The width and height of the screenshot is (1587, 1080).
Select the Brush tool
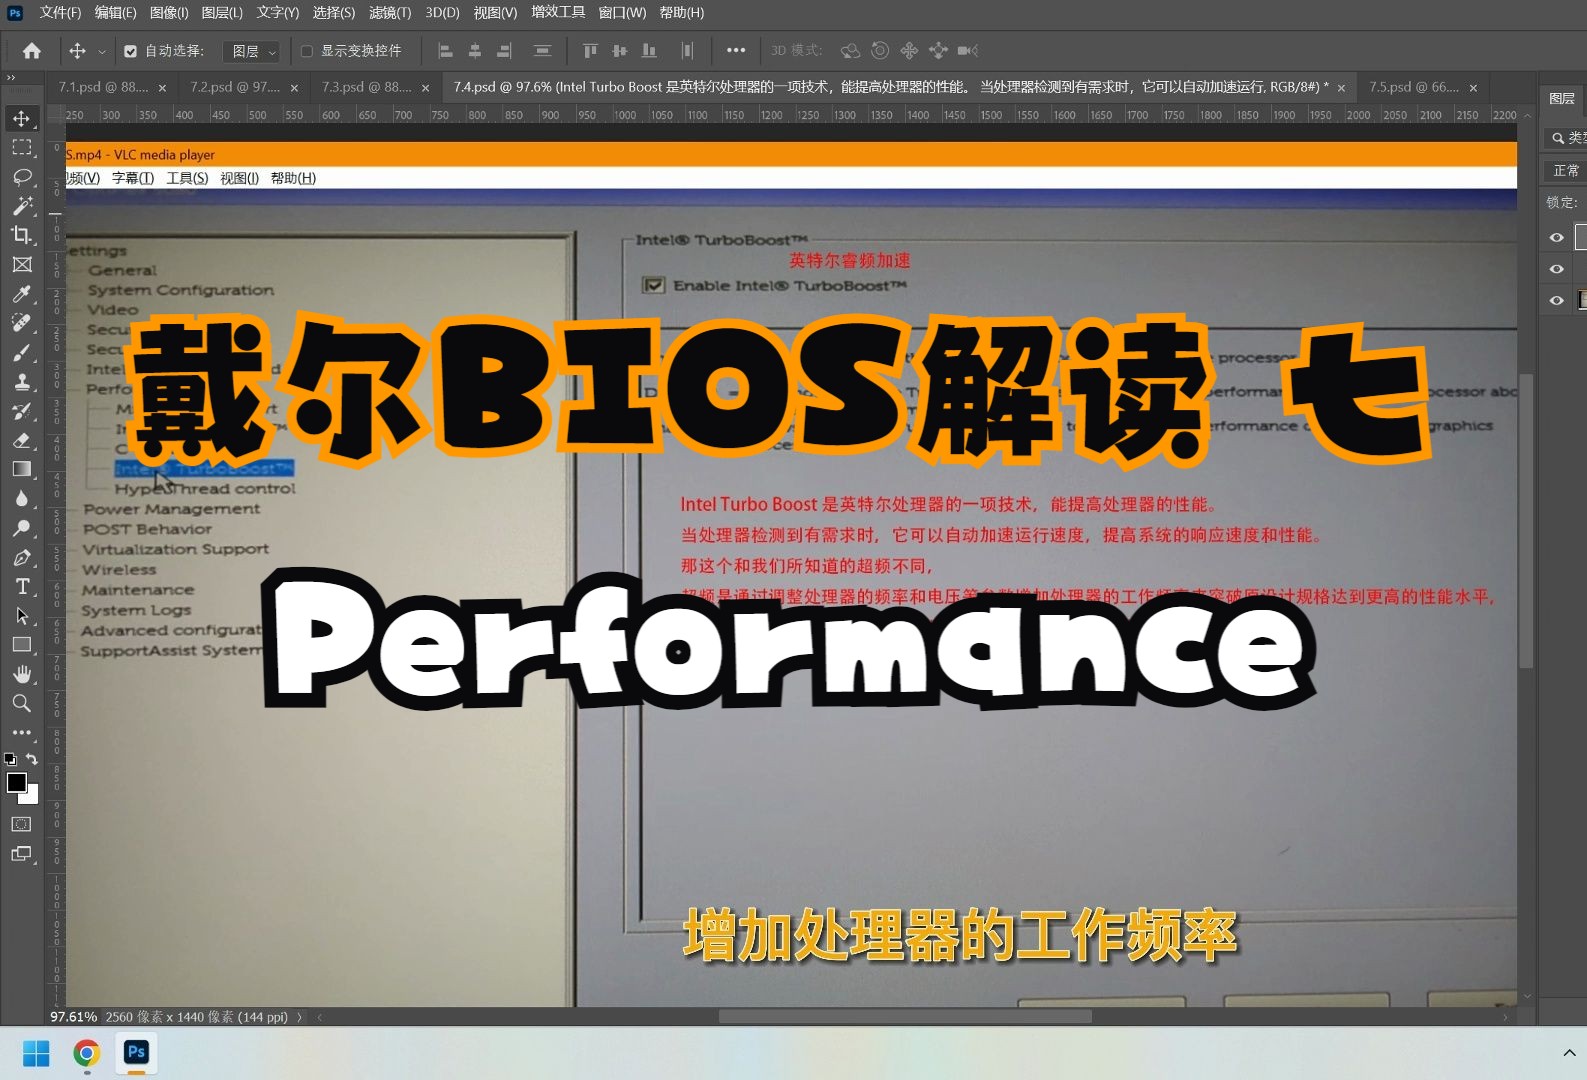[x=21, y=353]
